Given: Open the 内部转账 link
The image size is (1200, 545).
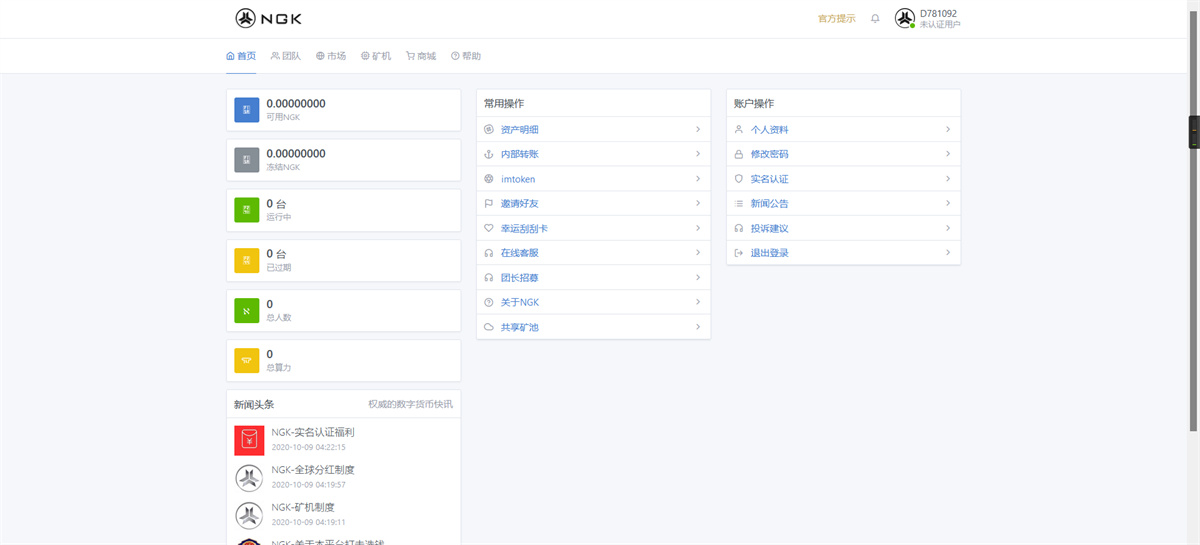Looking at the screenshot, I should click(519, 154).
